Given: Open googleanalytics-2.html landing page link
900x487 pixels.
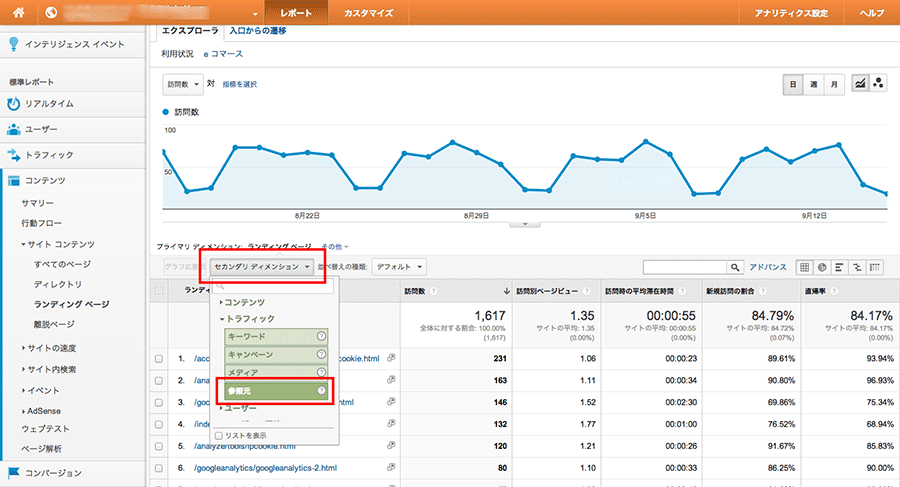Looking at the screenshot, I should 260,467.
